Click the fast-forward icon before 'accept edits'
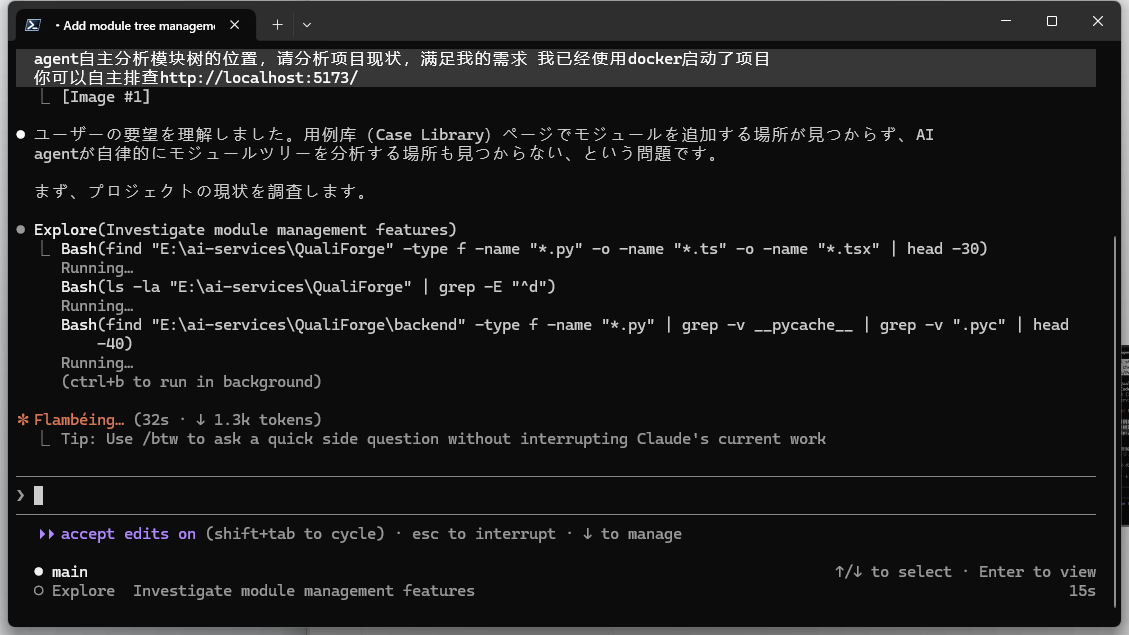Screen dimensions: 1129x635 coord(46,534)
